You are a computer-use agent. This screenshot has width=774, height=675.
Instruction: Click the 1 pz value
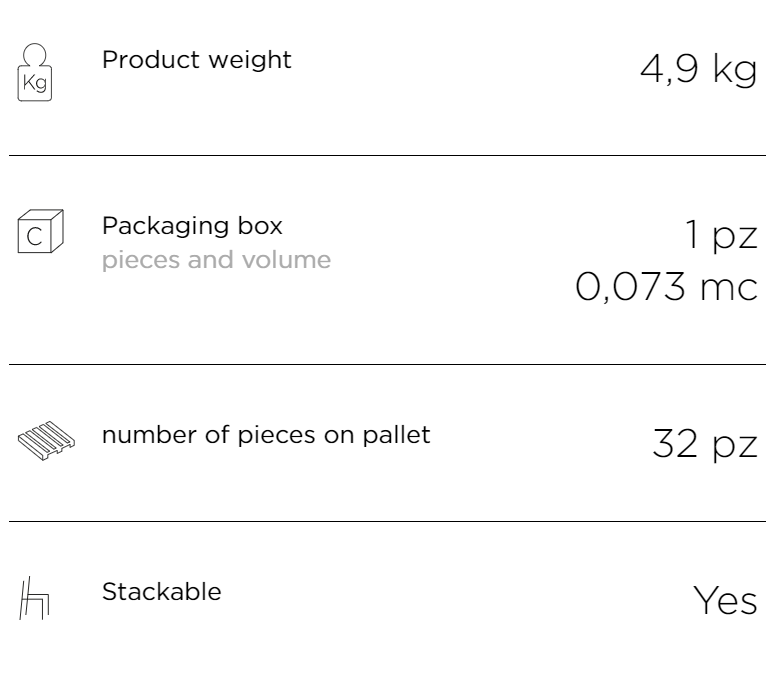[722, 235]
